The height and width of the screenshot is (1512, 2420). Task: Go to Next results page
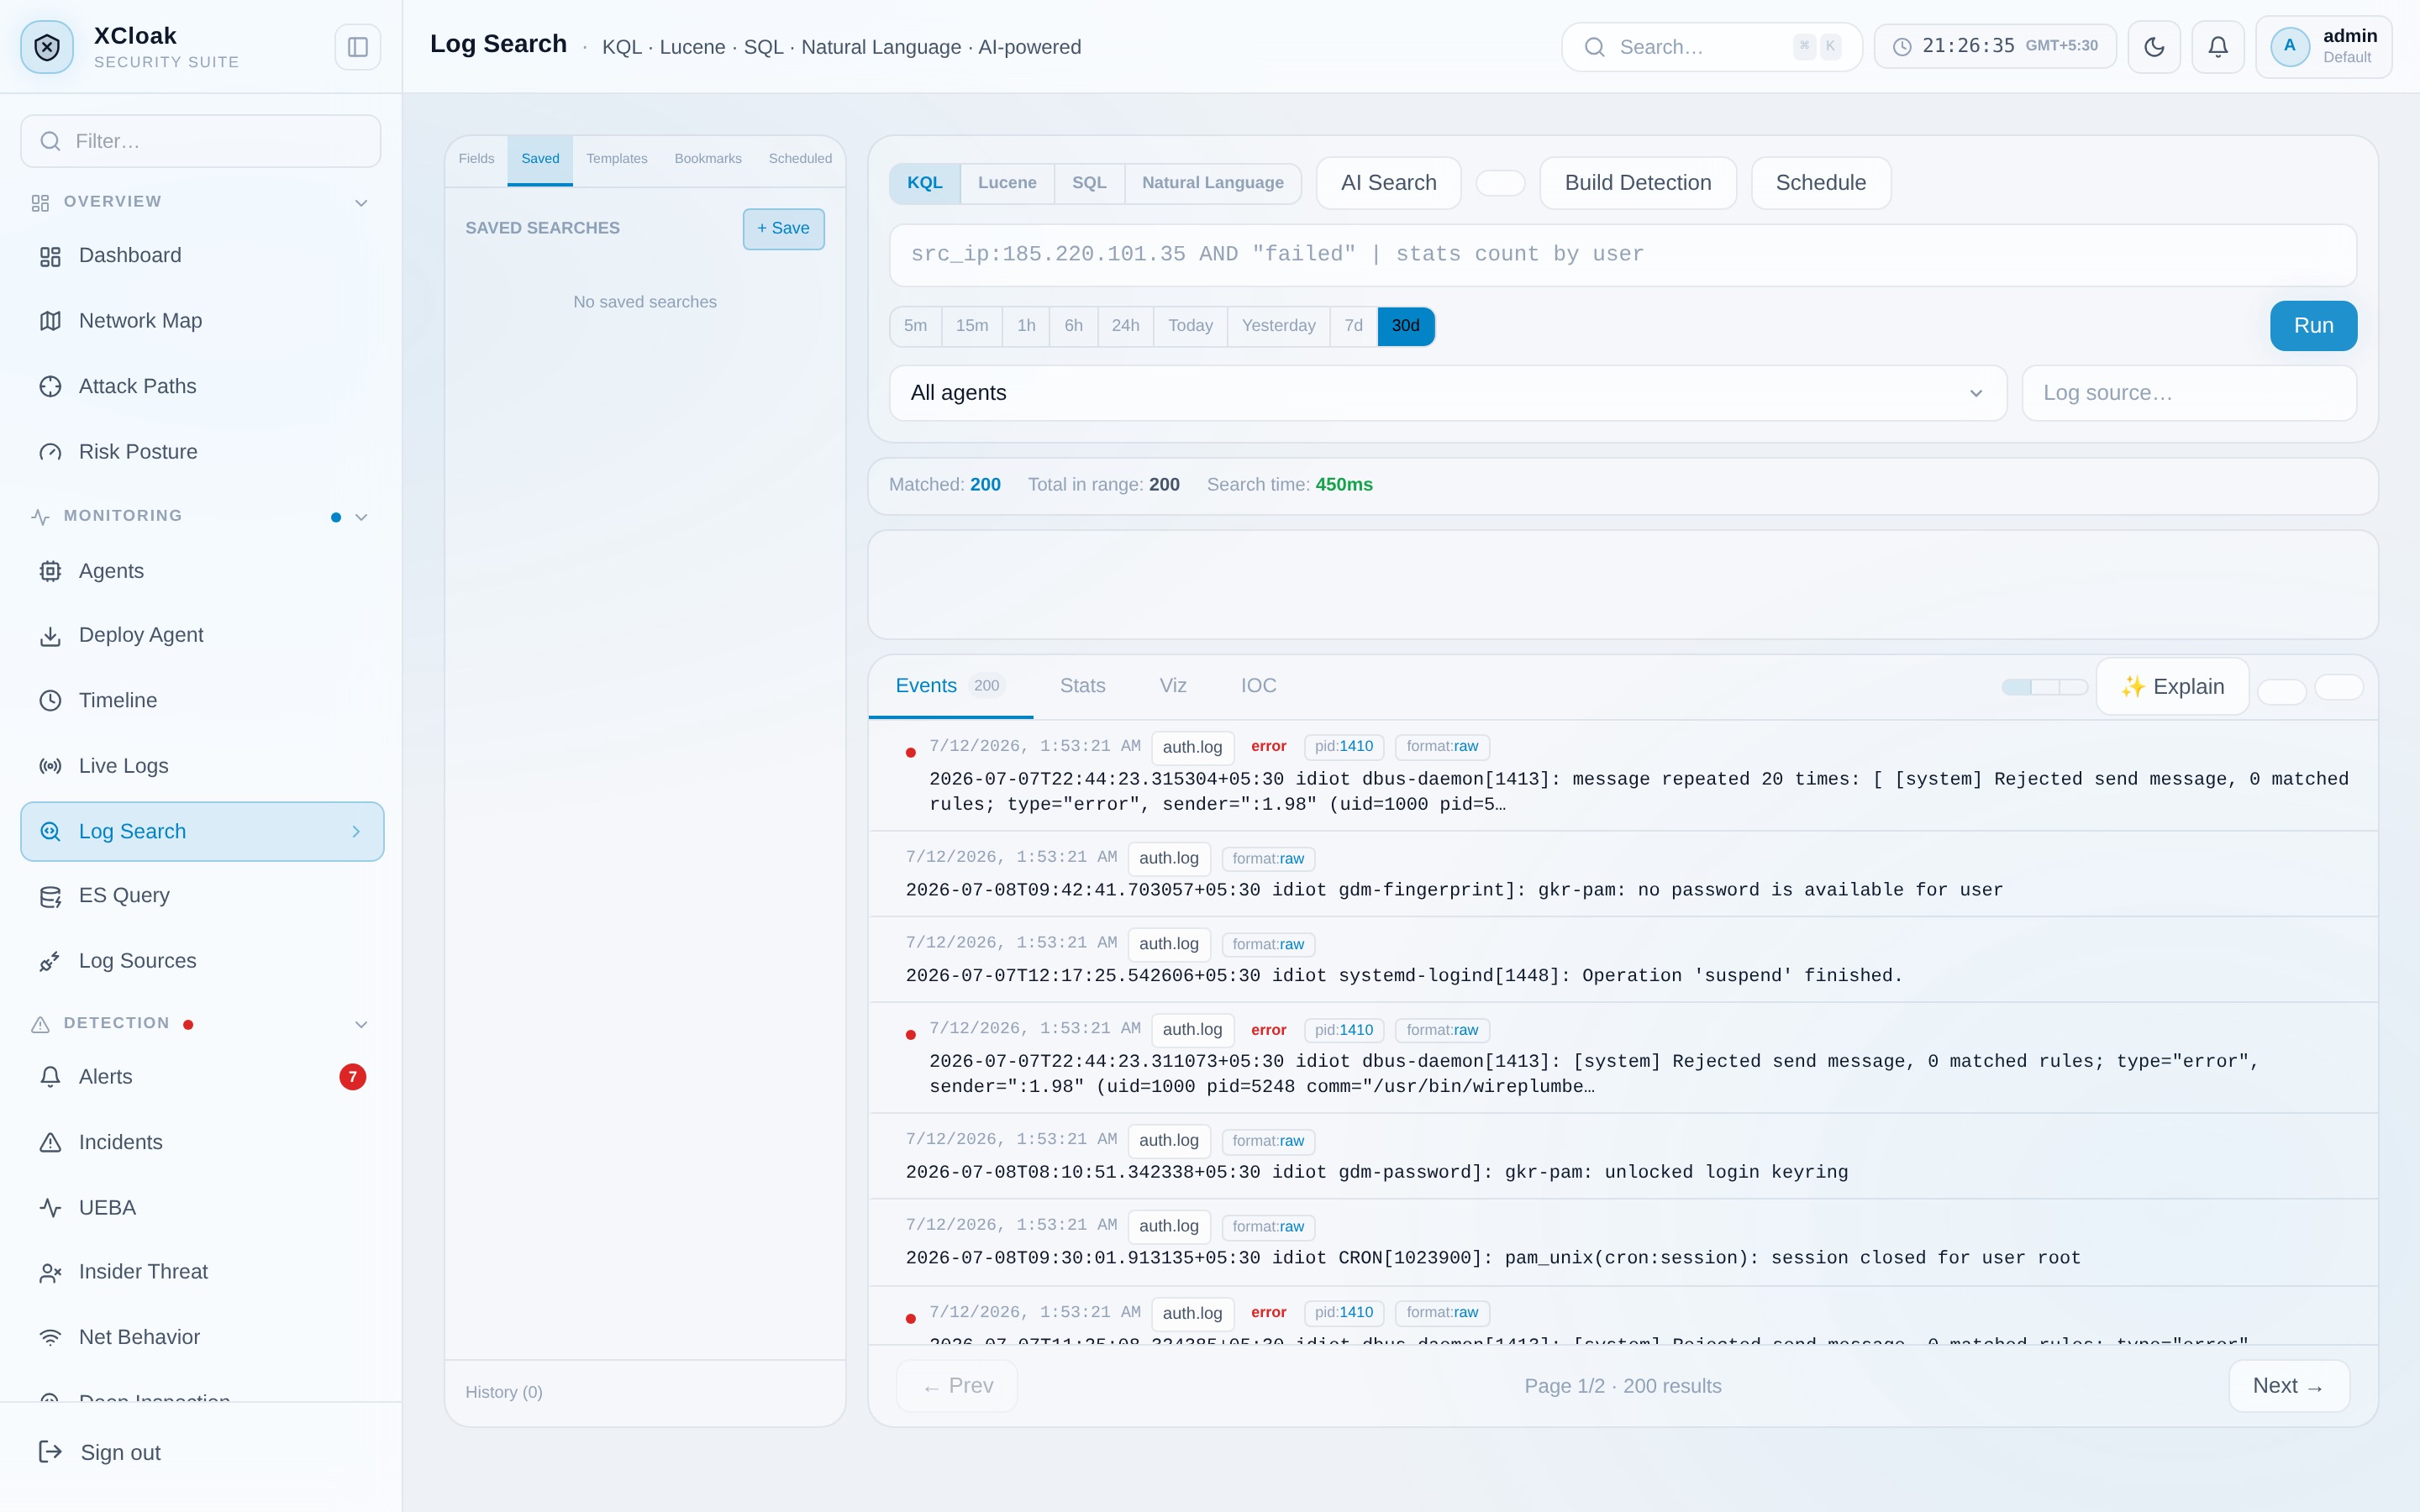click(x=2288, y=1386)
